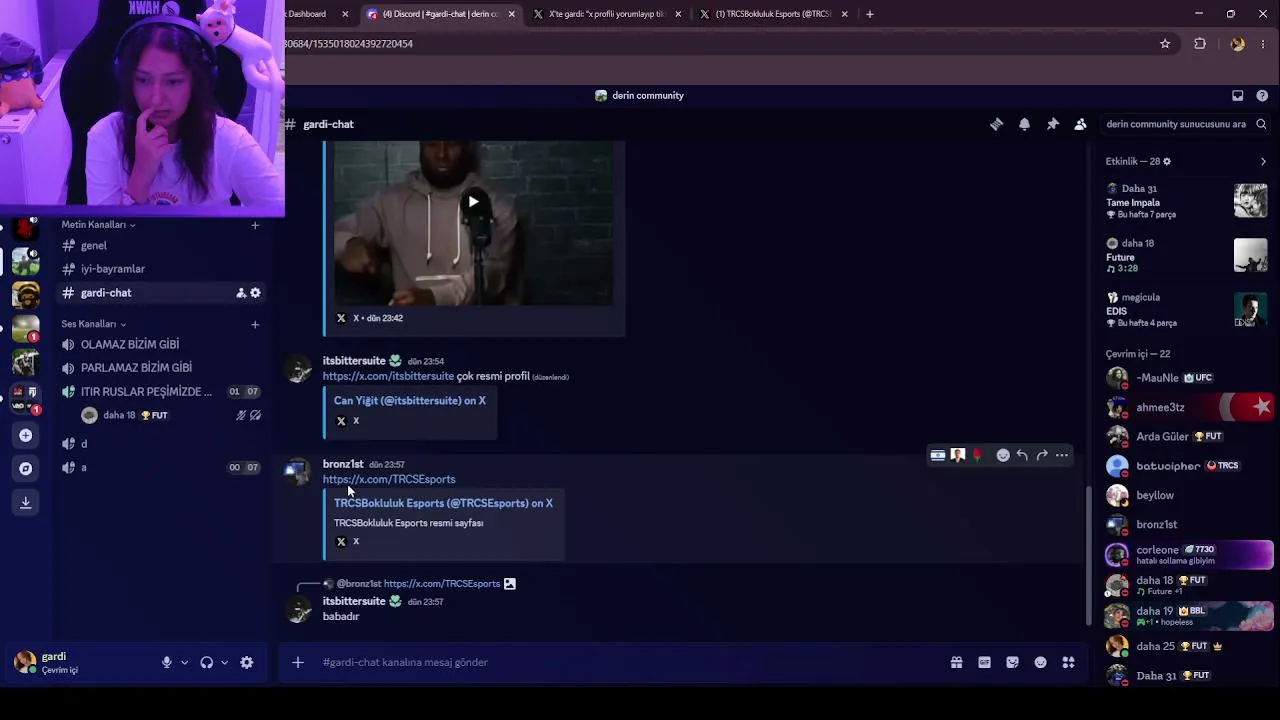Open the x.com/TRCSEsports link from bronz1st
Screen dimensions: 1280x720
[x=389, y=480]
